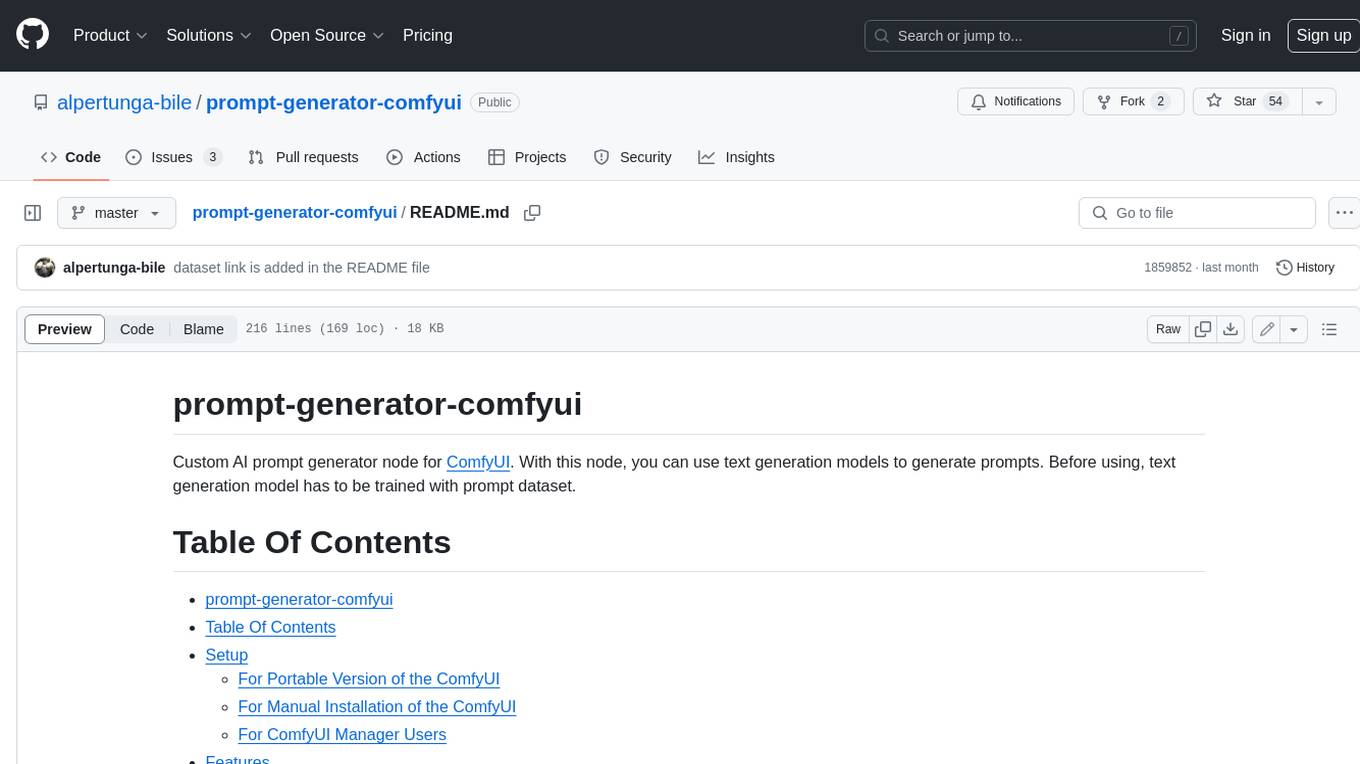Open commit 1859852

(x=1168, y=267)
